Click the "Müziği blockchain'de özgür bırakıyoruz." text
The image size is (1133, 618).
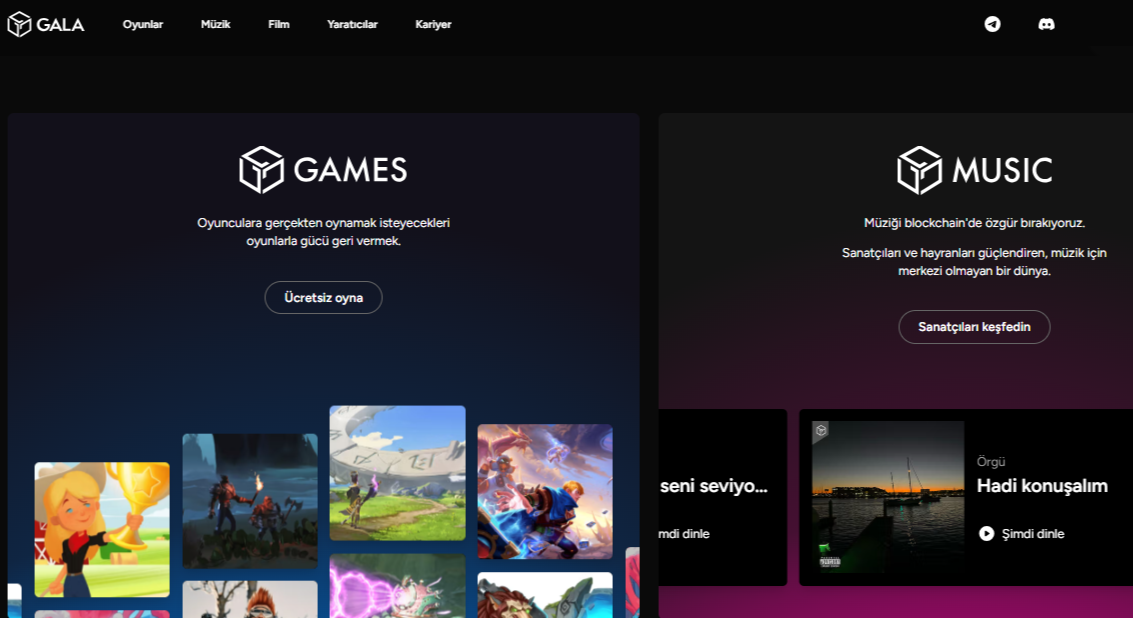974,223
